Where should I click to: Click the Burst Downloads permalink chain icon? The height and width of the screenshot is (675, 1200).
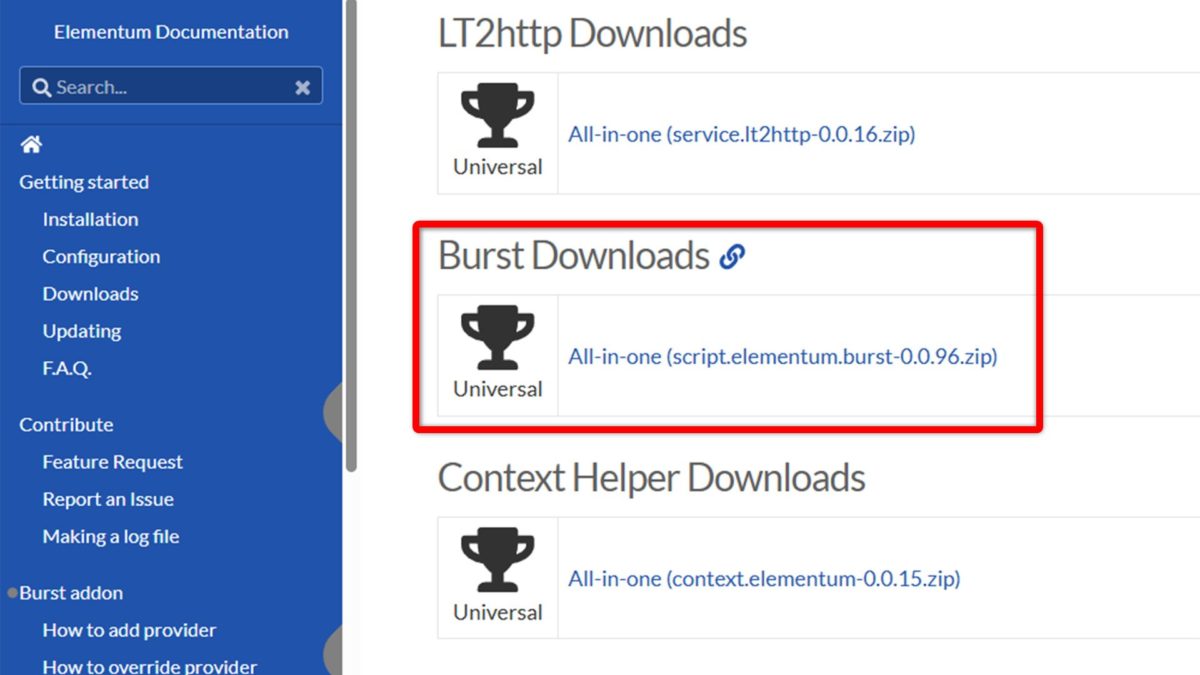[x=733, y=256]
